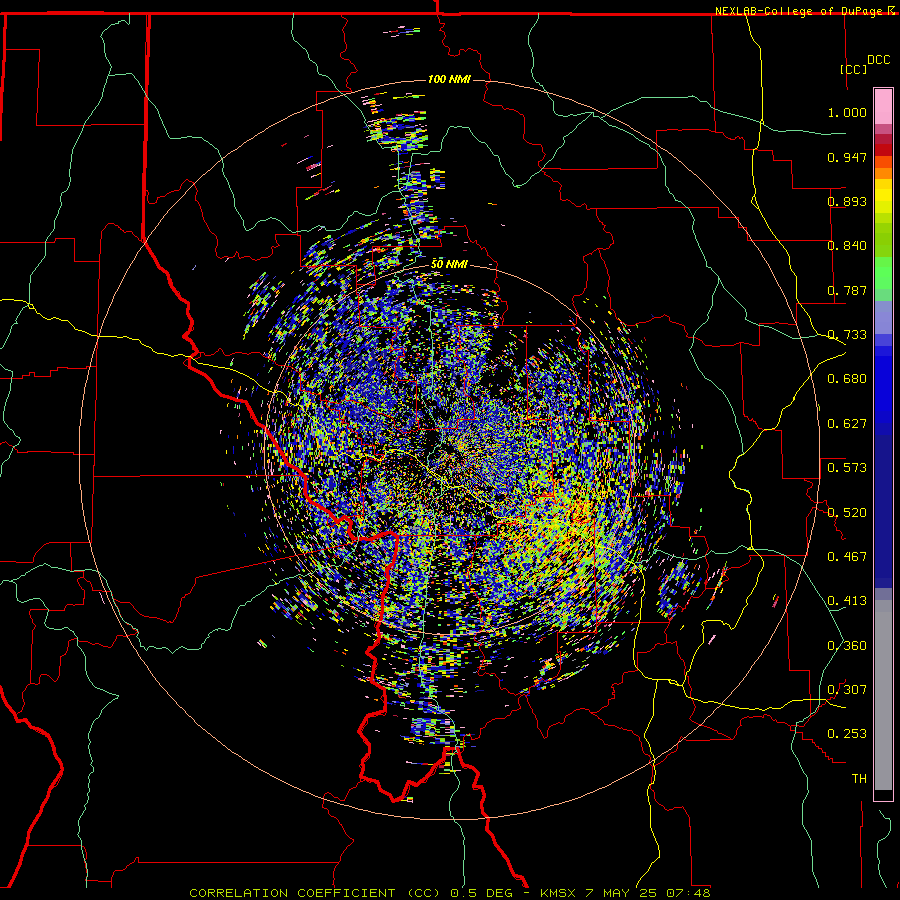
Task: Click the pink segment of the color bar
Action: 883,107
